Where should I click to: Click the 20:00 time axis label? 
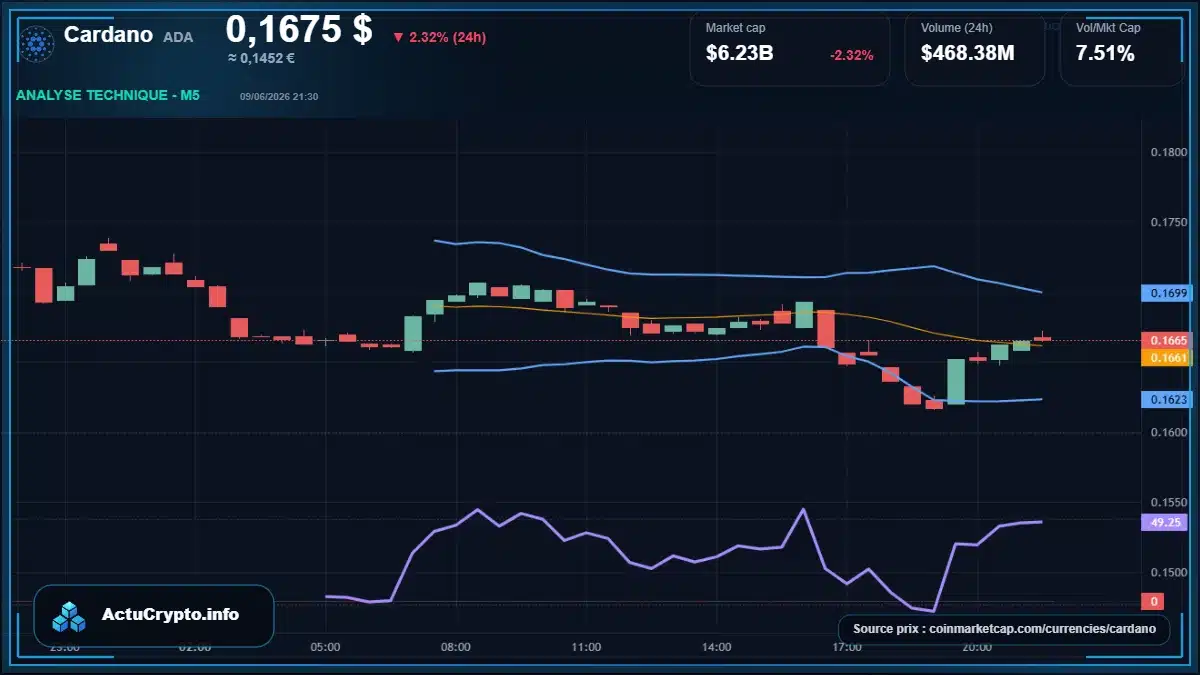point(977,647)
